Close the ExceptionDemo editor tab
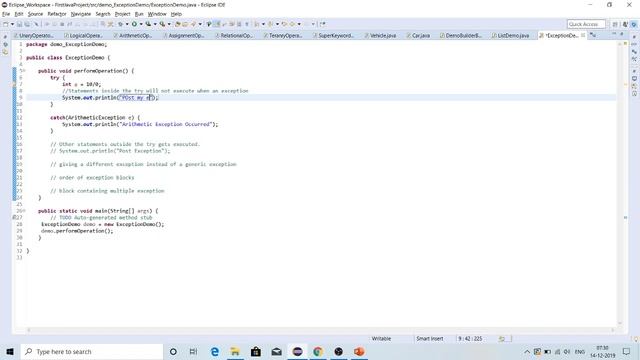Viewport: 640px width, 360px height. 583,36
